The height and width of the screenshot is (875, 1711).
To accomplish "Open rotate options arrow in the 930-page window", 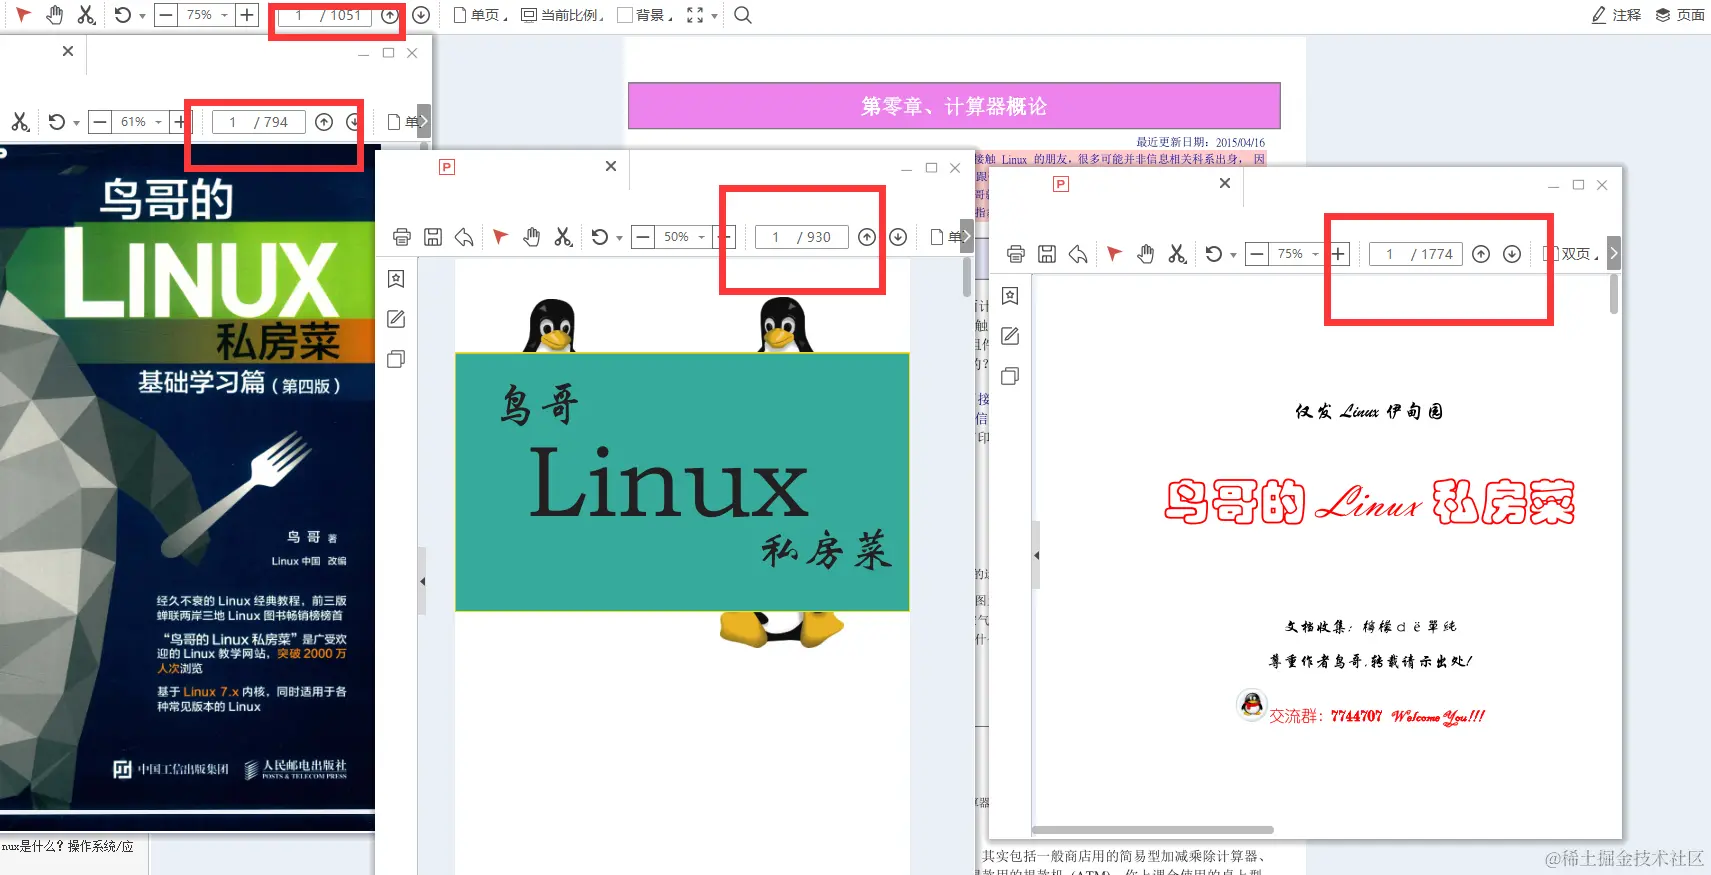I will 619,238.
